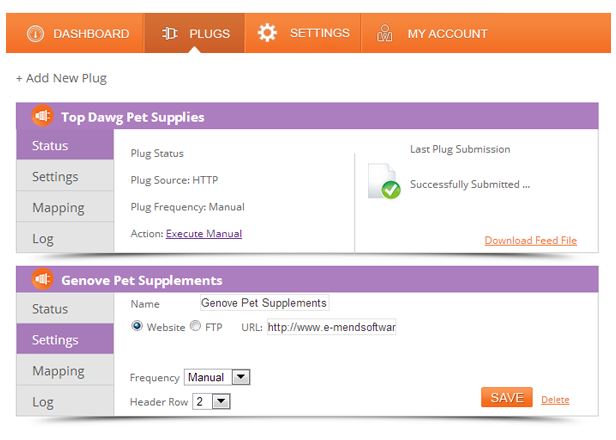Open Settings tab for Top Dawg Pet Supplies
Image resolution: width=616 pixels, height=440 pixels.
(55, 177)
